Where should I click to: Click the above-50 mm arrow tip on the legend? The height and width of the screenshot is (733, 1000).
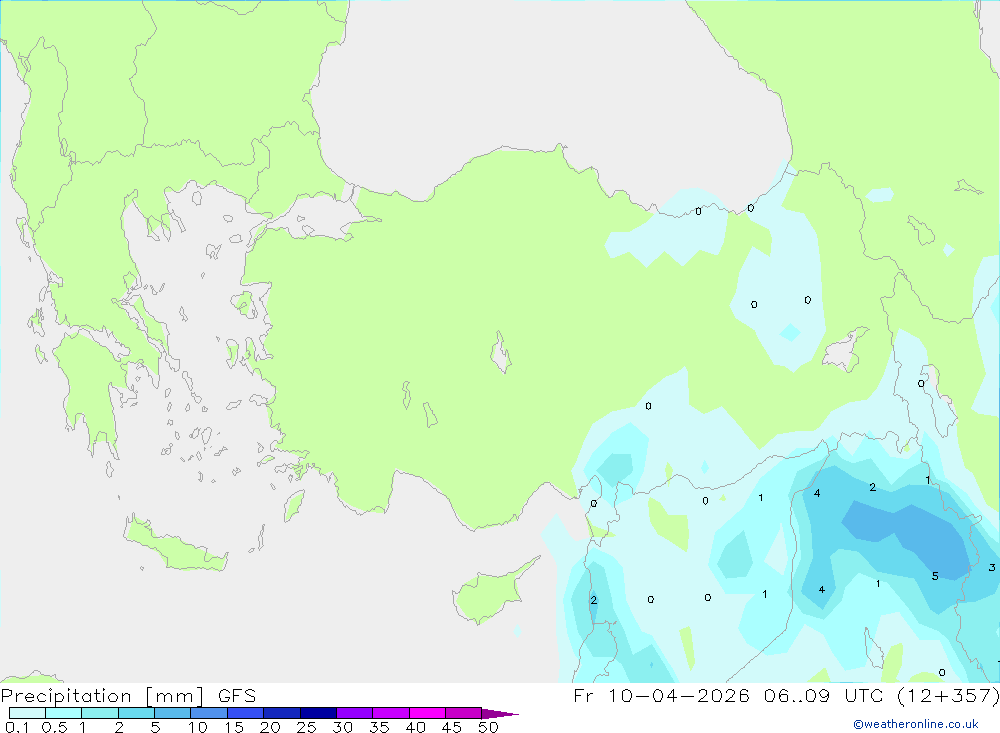click(499, 713)
